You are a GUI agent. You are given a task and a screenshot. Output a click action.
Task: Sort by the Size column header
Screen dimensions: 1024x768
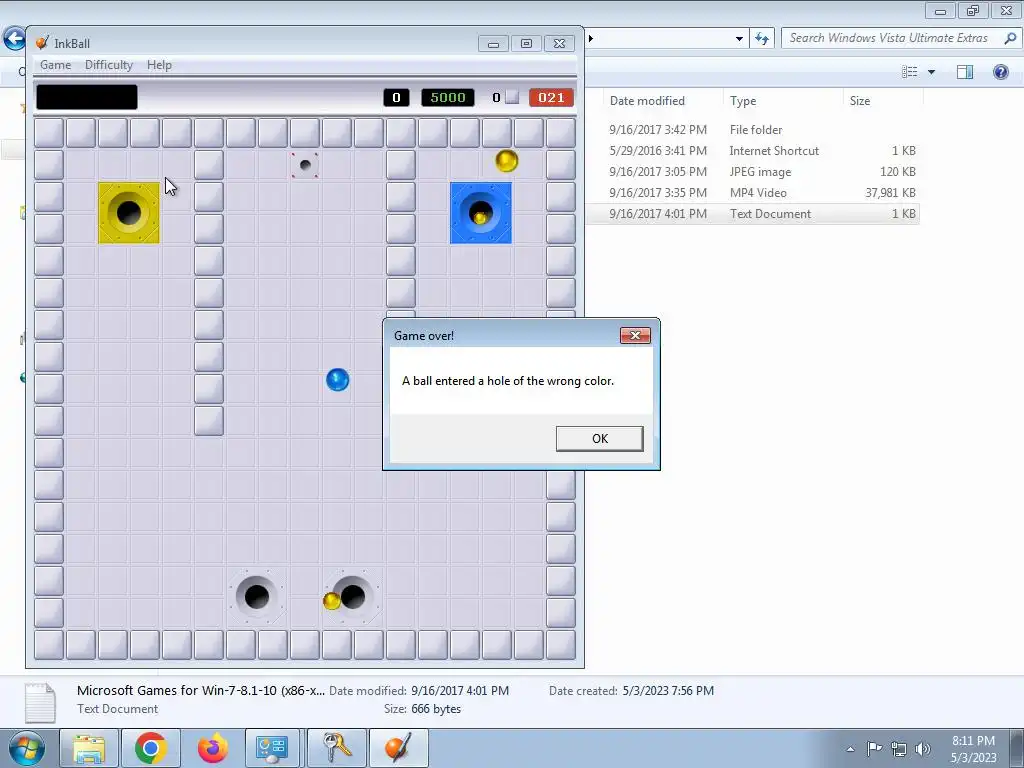click(883, 101)
